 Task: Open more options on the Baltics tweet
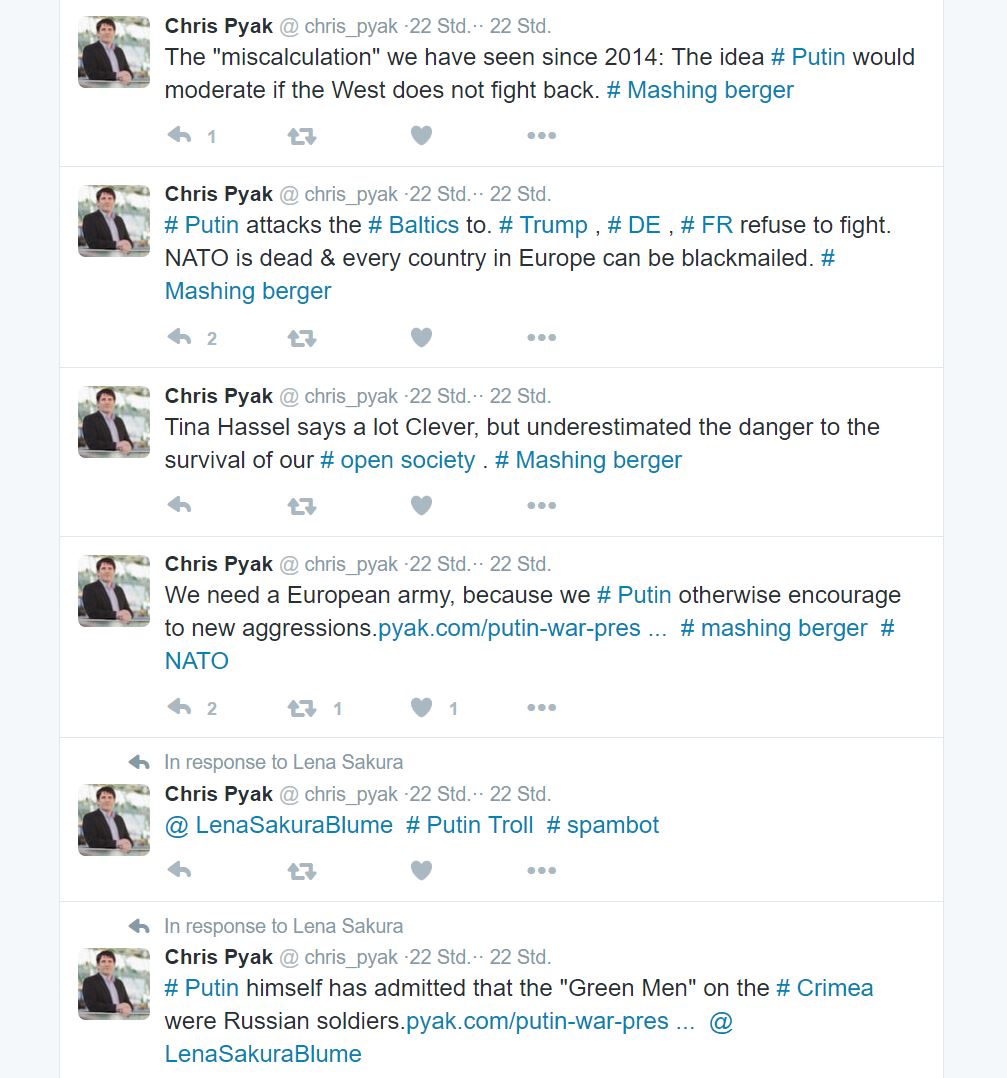[542, 338]
